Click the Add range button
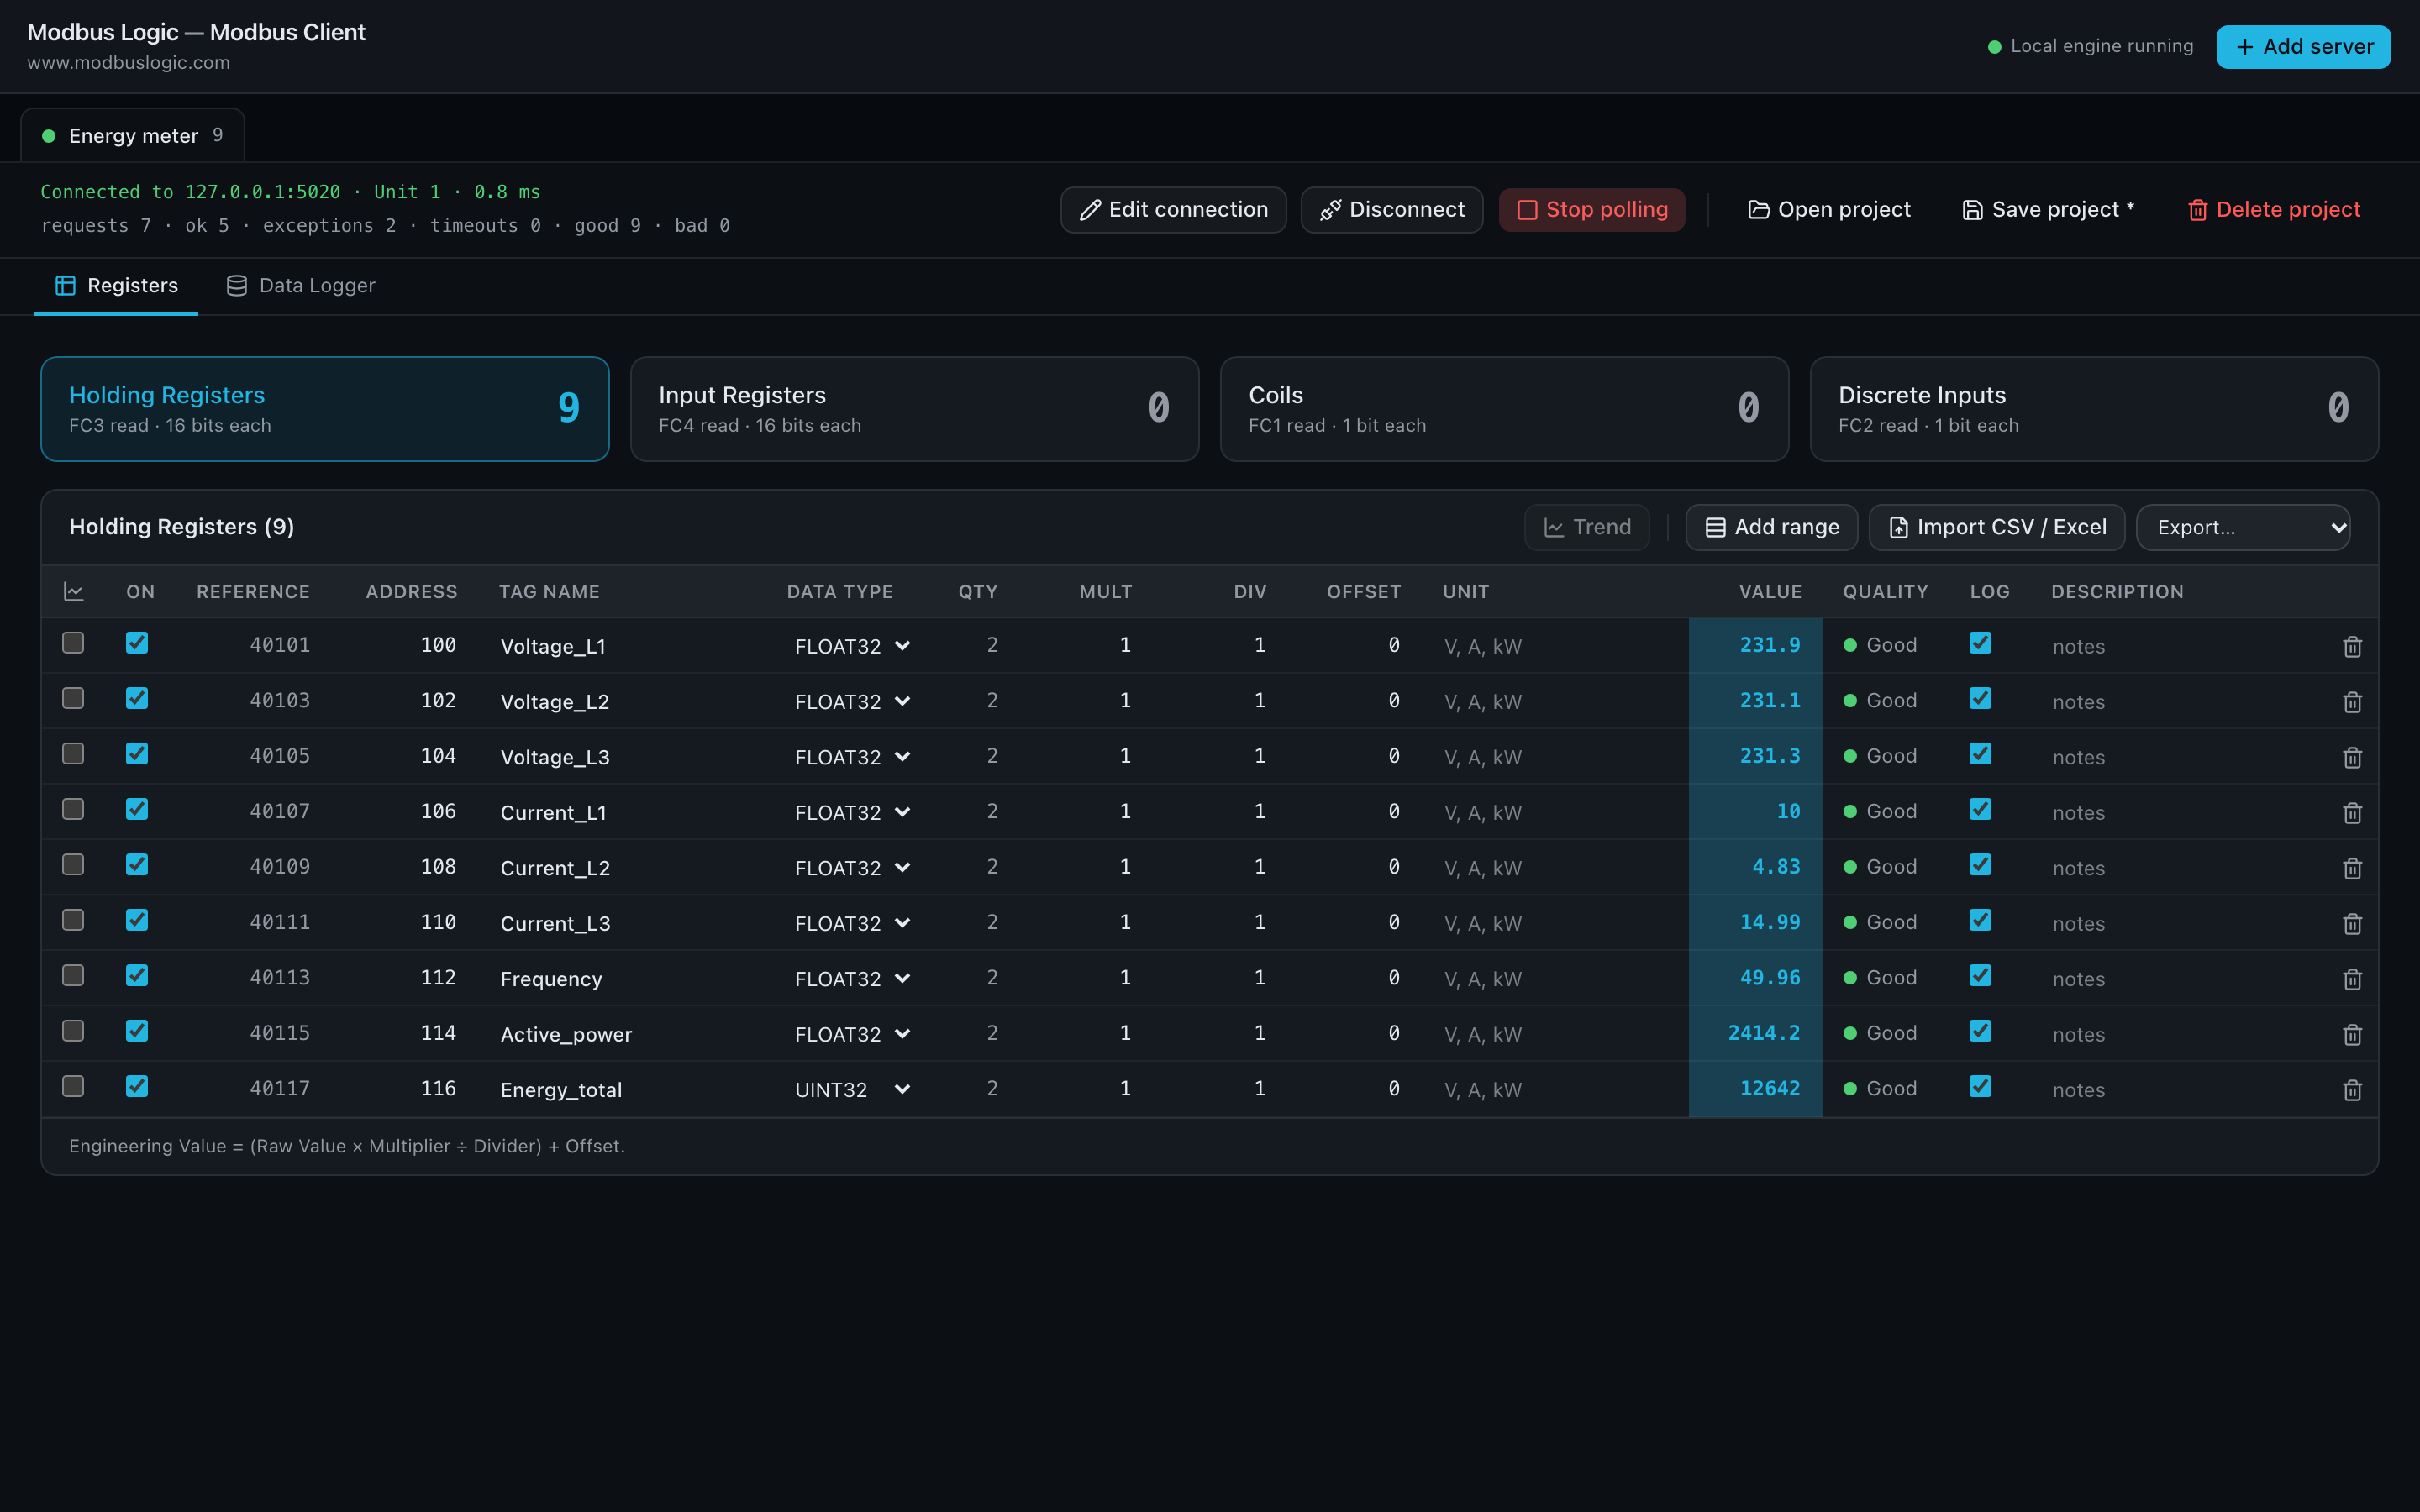The image size is (2420, 1512). [1772, 527]
